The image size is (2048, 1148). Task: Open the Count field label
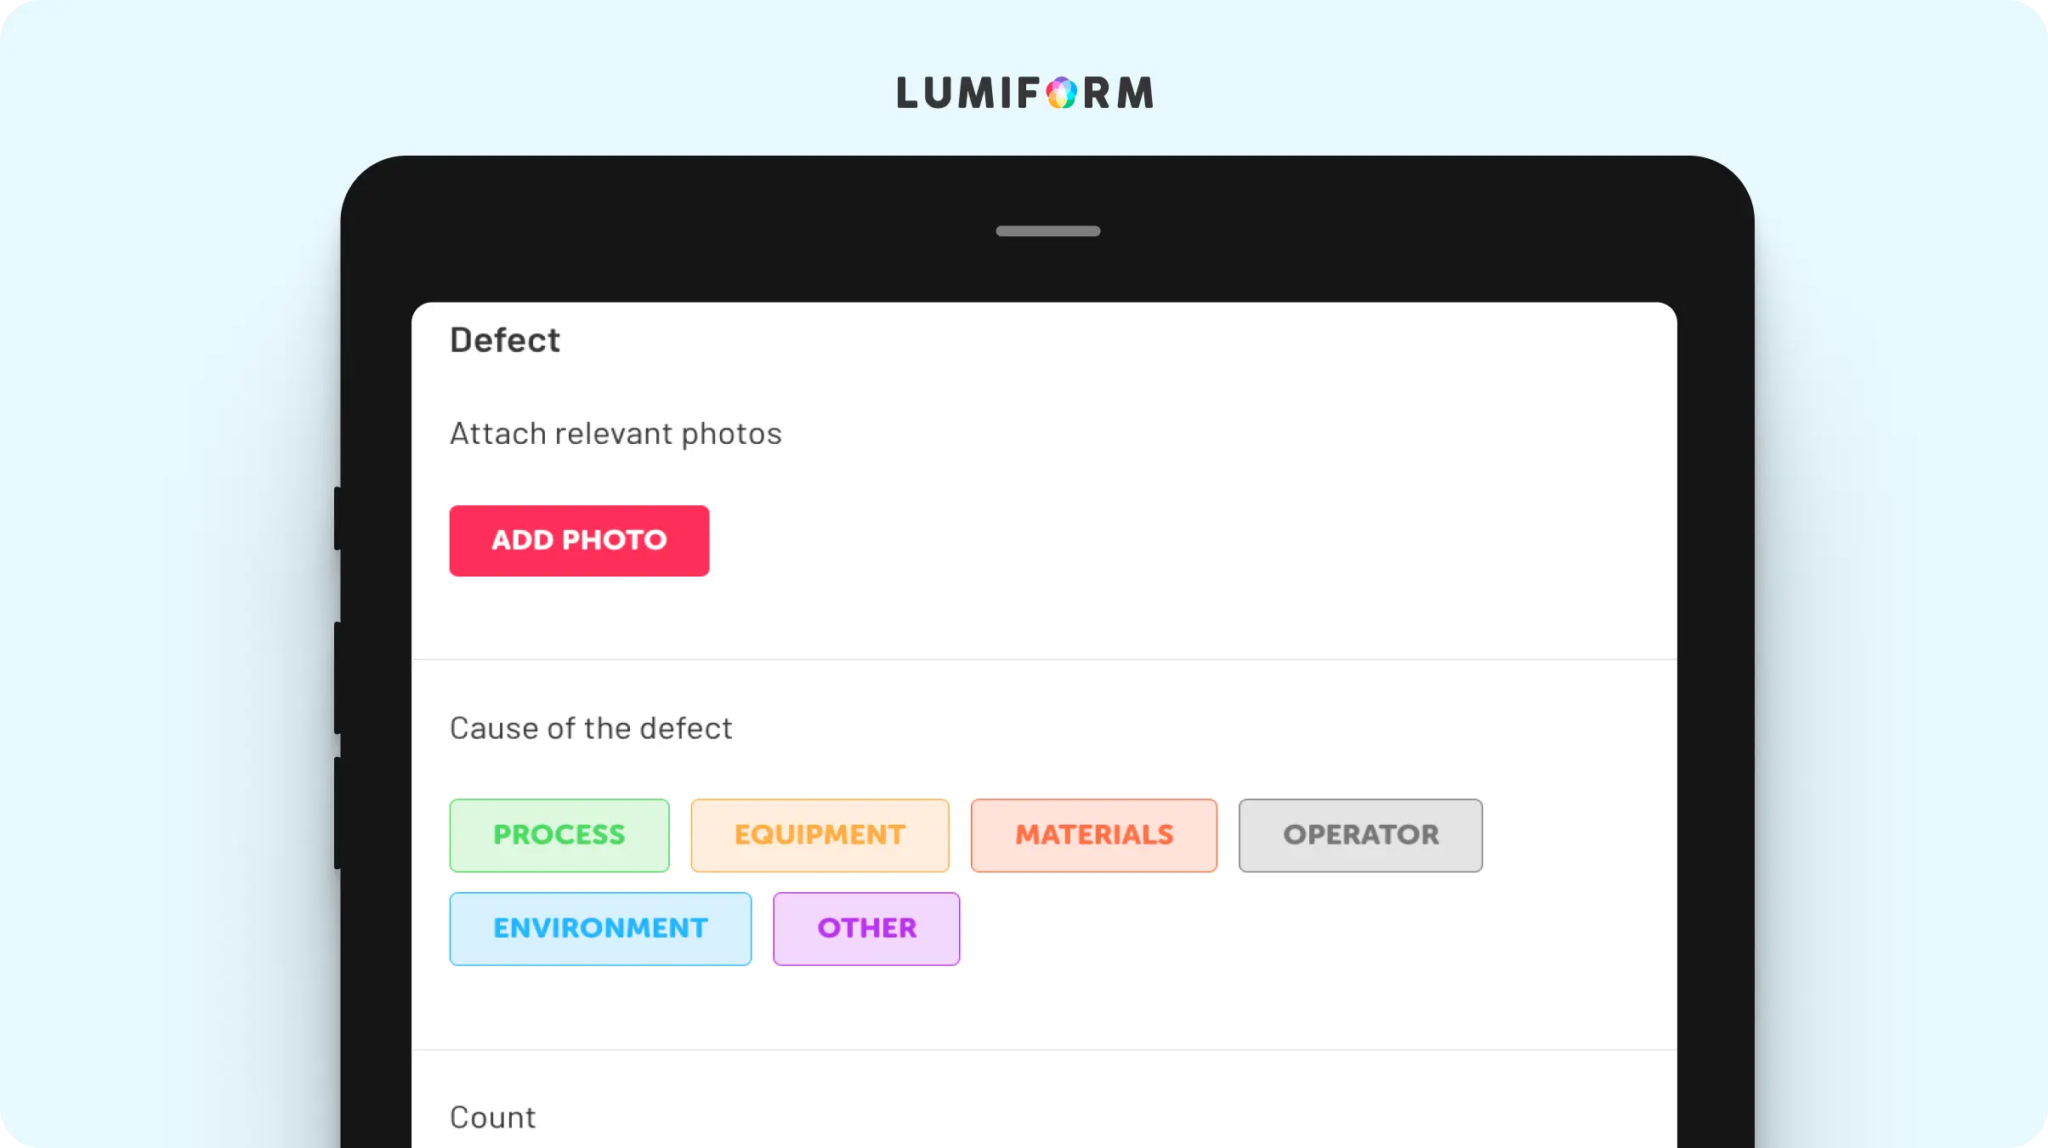493,1117
